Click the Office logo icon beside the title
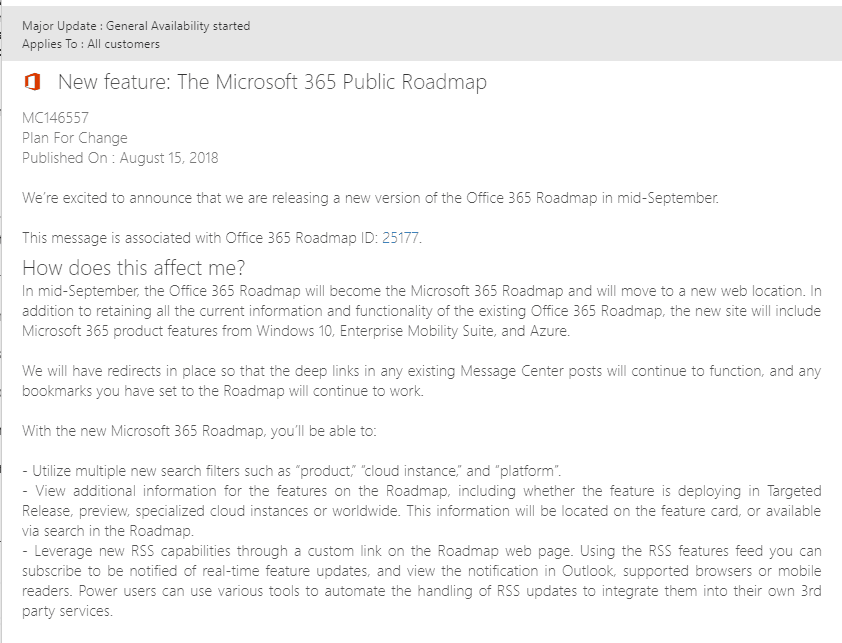The width and height of the screenshot is (842, 643). click(31, 82)
